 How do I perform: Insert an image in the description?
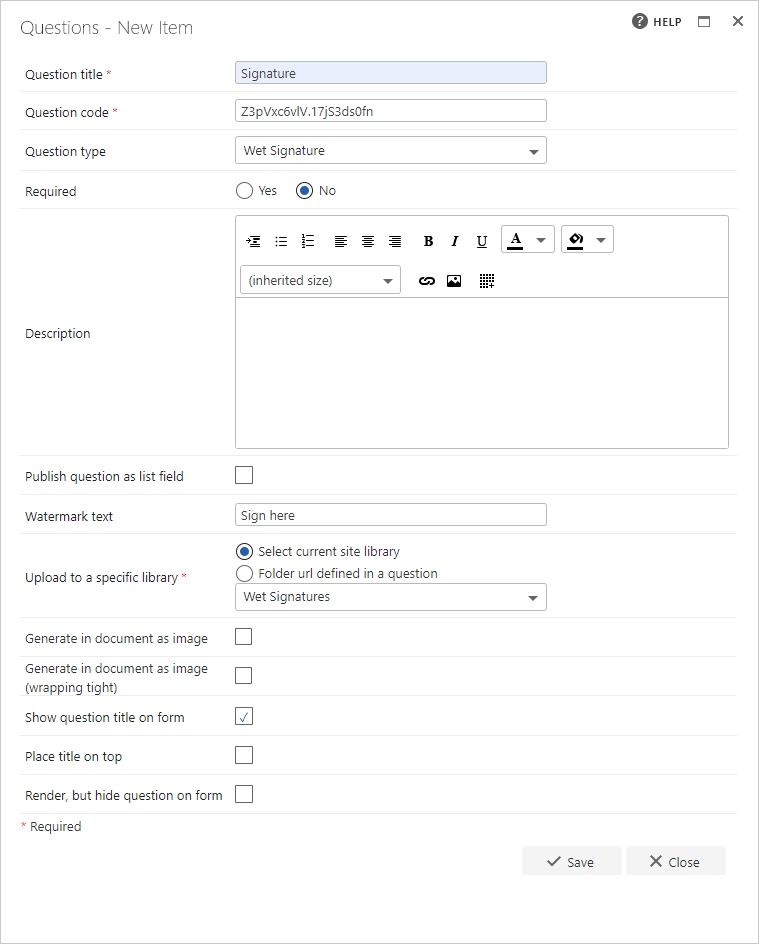[x=454, y=281]
